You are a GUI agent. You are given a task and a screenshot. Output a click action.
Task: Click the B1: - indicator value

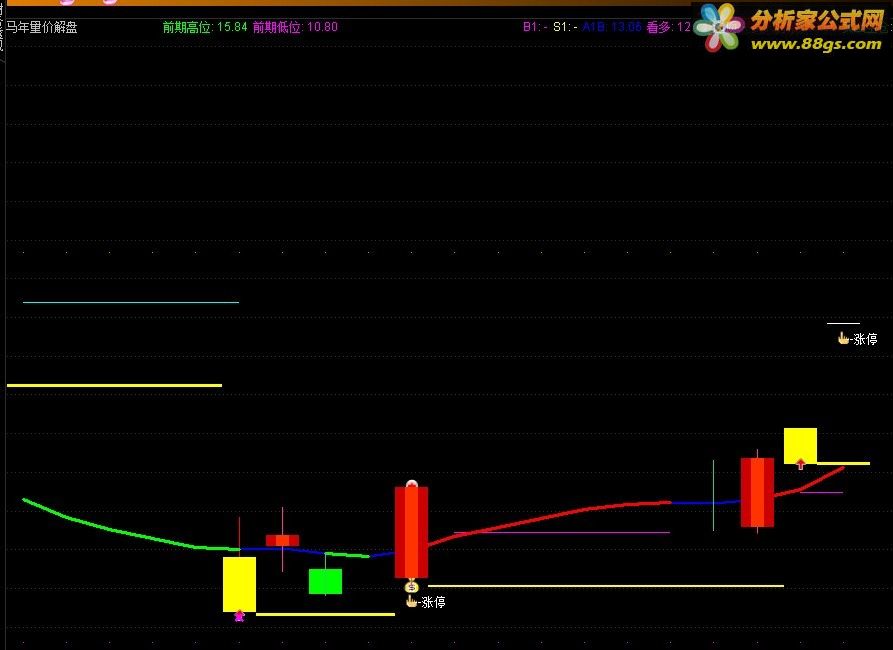point(535,27)
